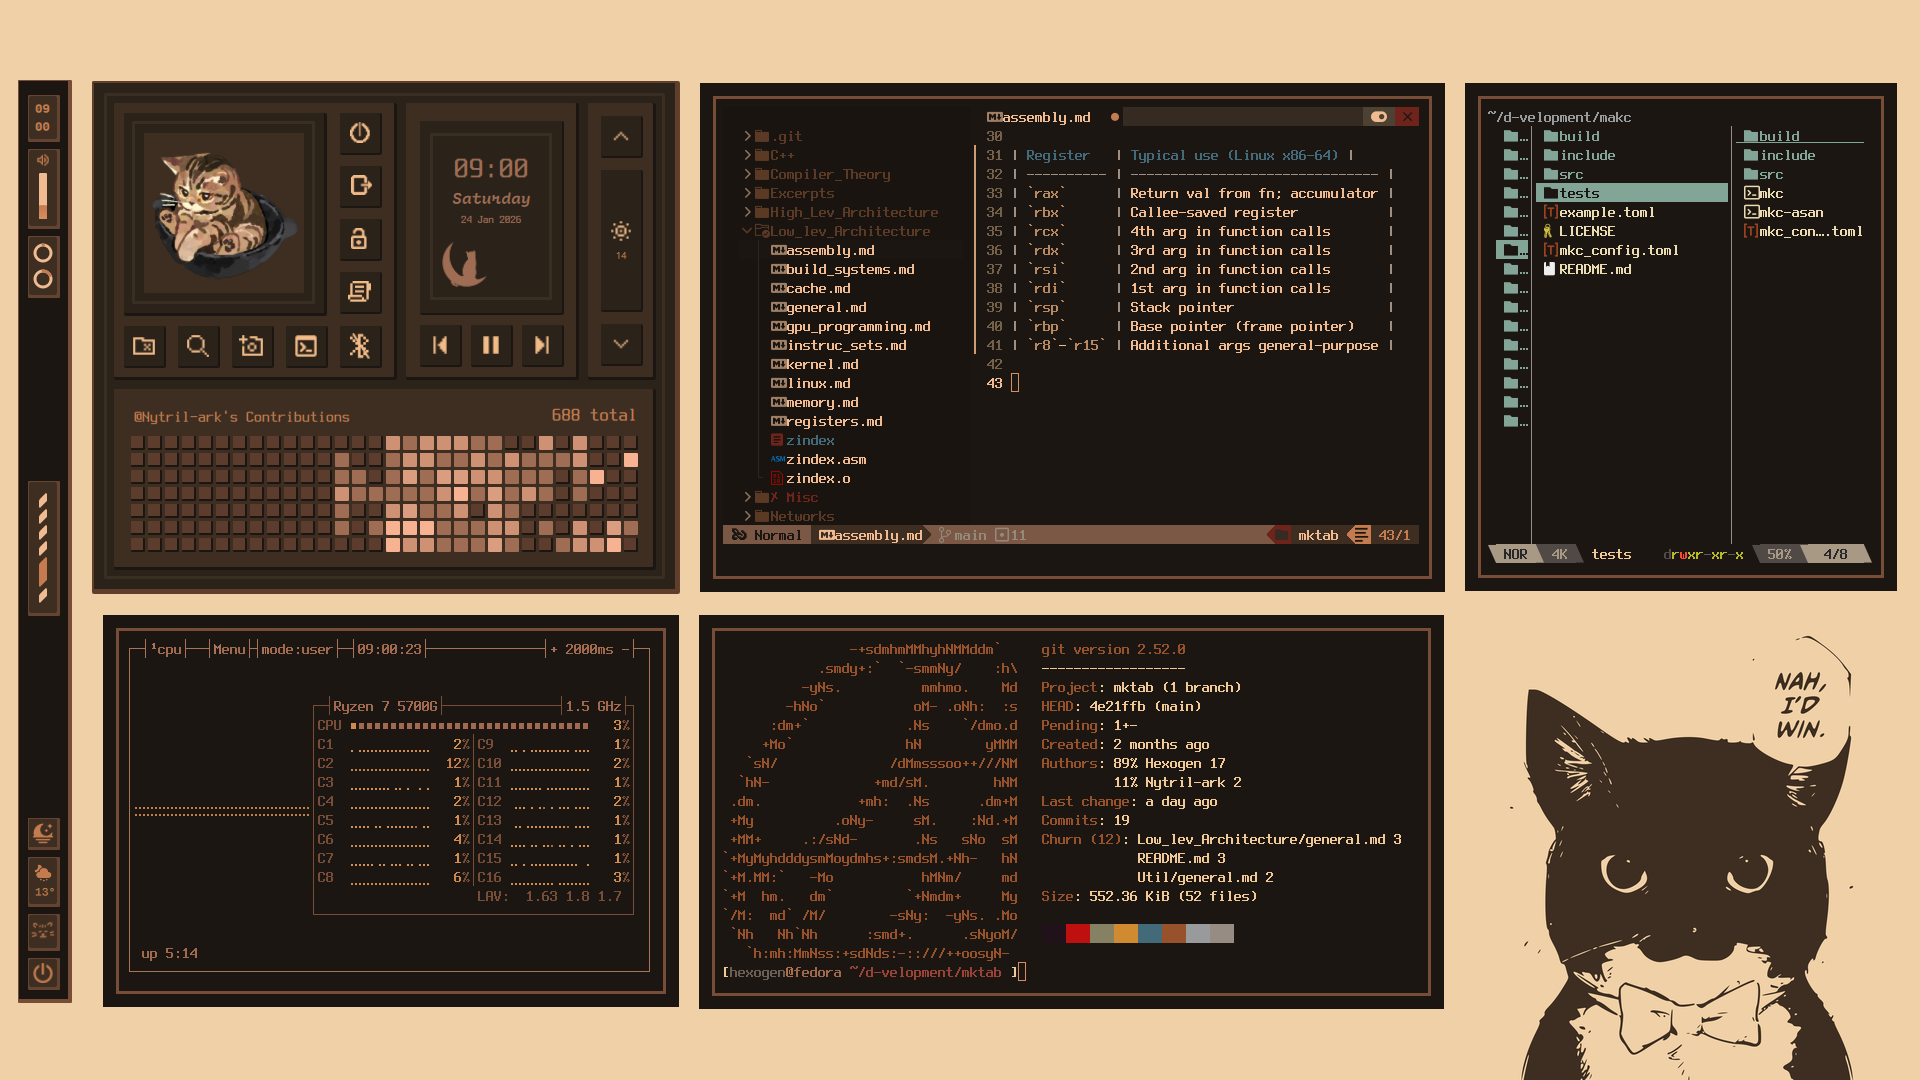Screen dimensions: 1920x1080
Task: Expand the High_Lev_Architecture folder
Action: [x=841, y=212]
